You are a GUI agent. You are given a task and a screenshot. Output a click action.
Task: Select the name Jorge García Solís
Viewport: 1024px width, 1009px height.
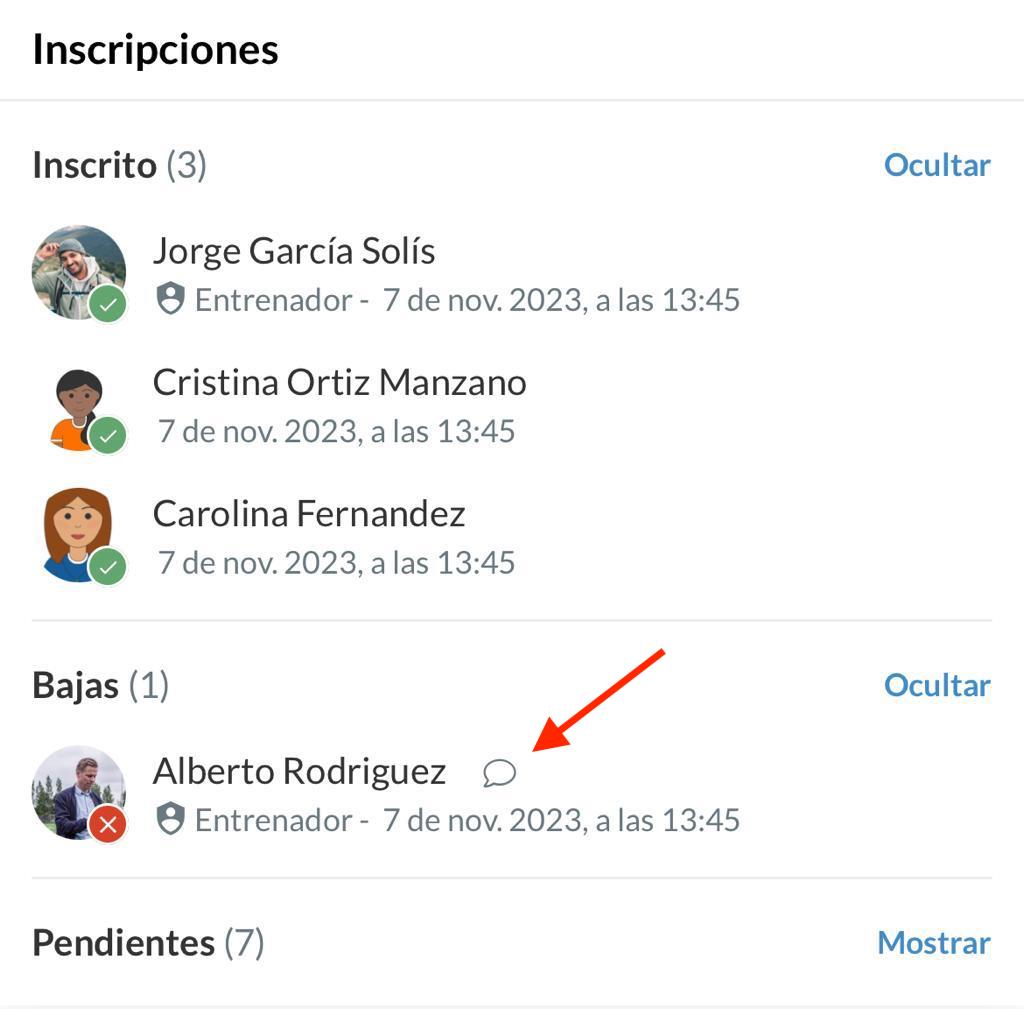(x=294, y=251)
